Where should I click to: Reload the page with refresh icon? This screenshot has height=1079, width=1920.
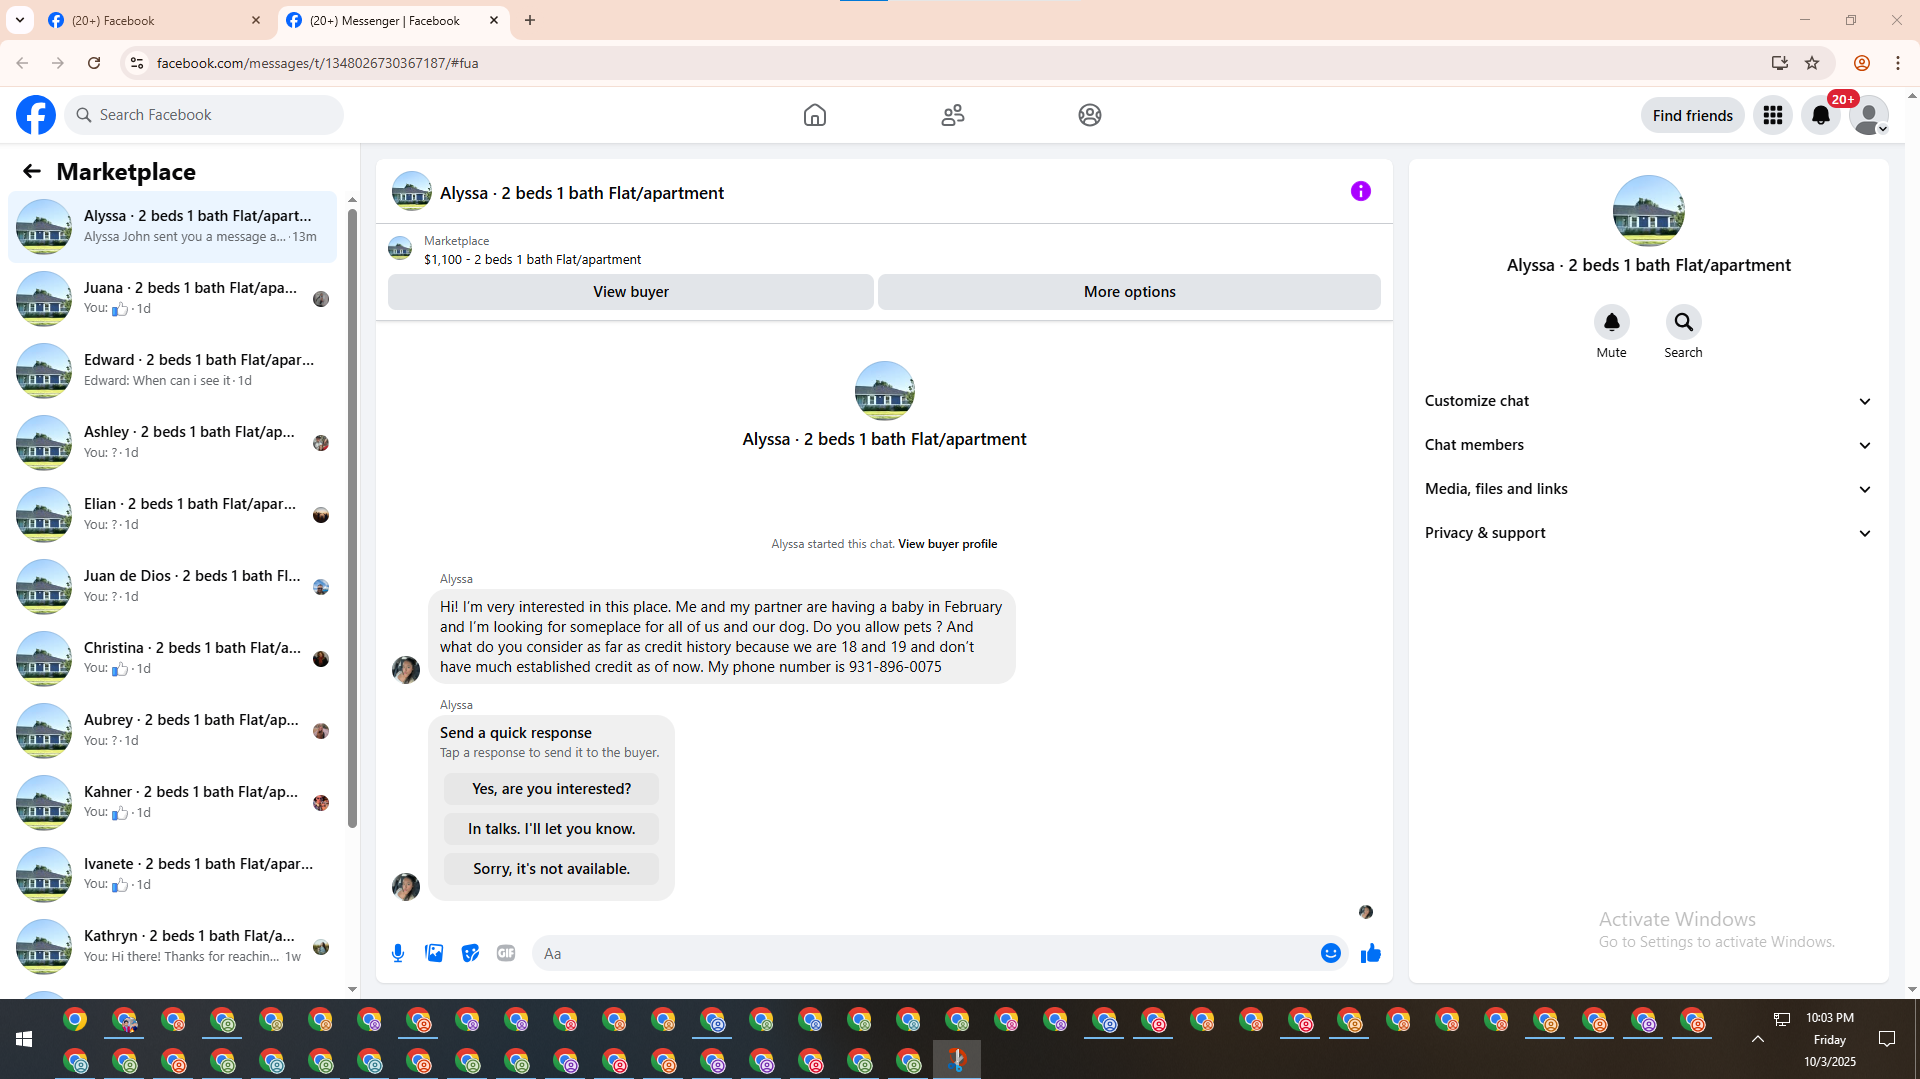click(x=94, y=63)
